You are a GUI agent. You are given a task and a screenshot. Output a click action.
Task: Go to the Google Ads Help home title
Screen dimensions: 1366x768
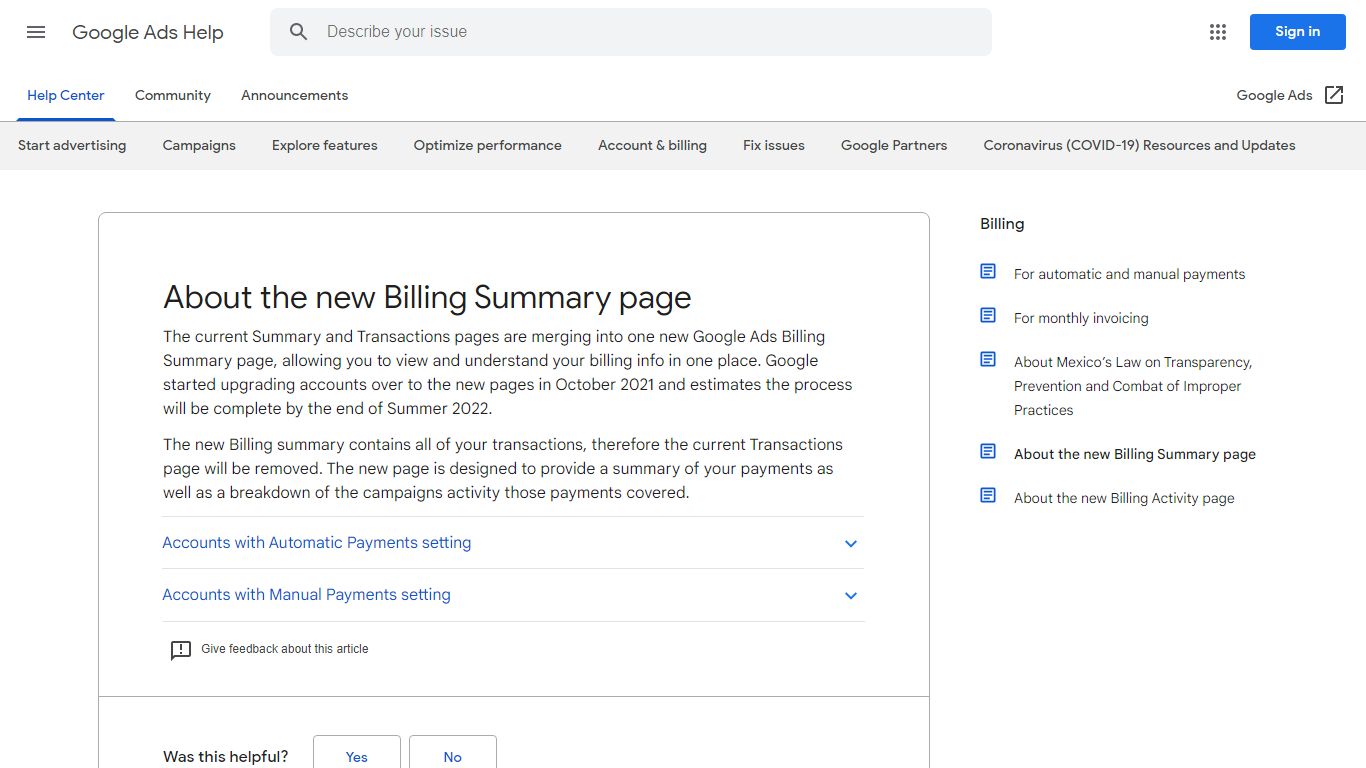click(x=148, y=32)
